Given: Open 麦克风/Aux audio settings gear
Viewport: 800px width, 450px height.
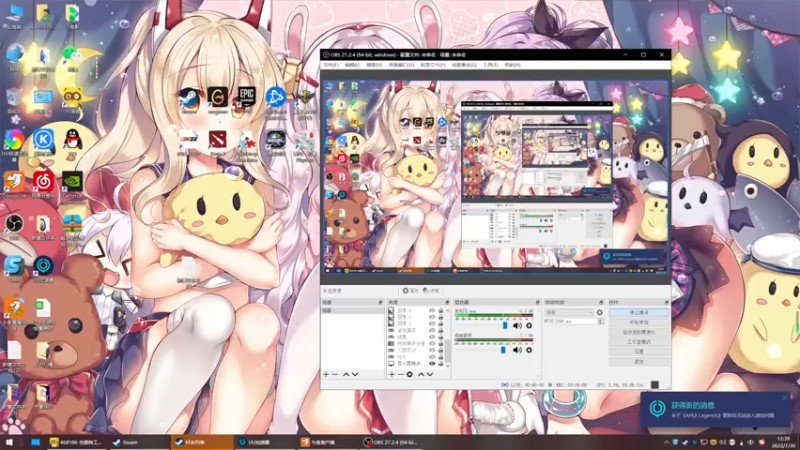Looking at the screenshot, I should pos(529,326).
